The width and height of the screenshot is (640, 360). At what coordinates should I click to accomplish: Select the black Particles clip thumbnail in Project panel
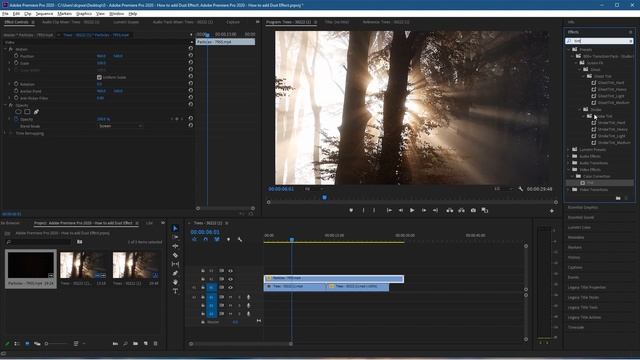click(x=31, y=265)
